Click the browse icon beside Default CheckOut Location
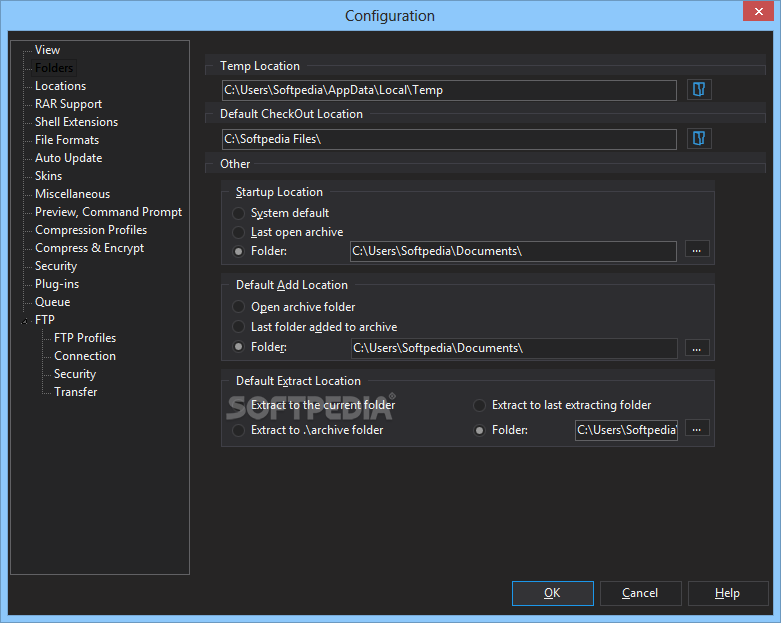 (699, 138)
